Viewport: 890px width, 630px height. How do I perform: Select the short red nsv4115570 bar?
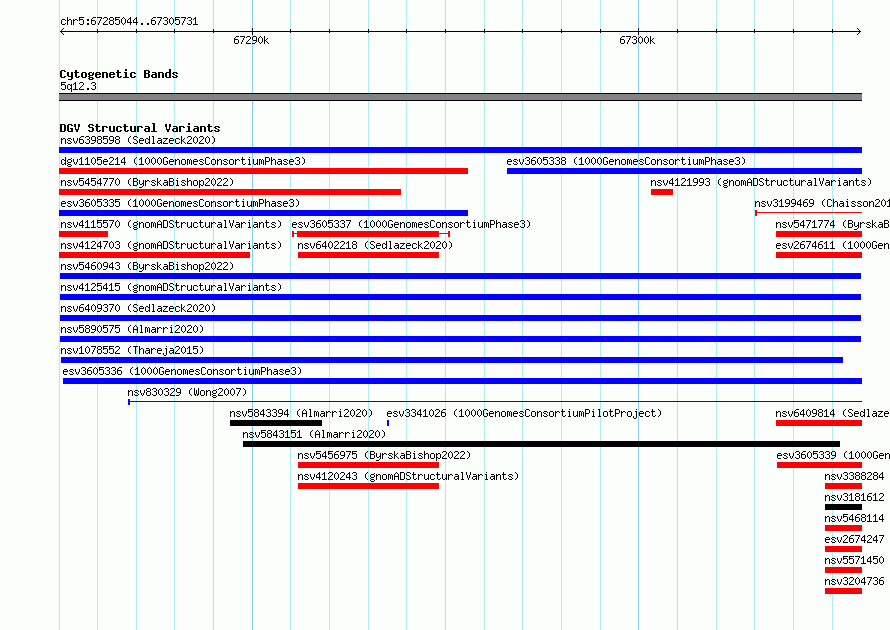click(83, 234)
